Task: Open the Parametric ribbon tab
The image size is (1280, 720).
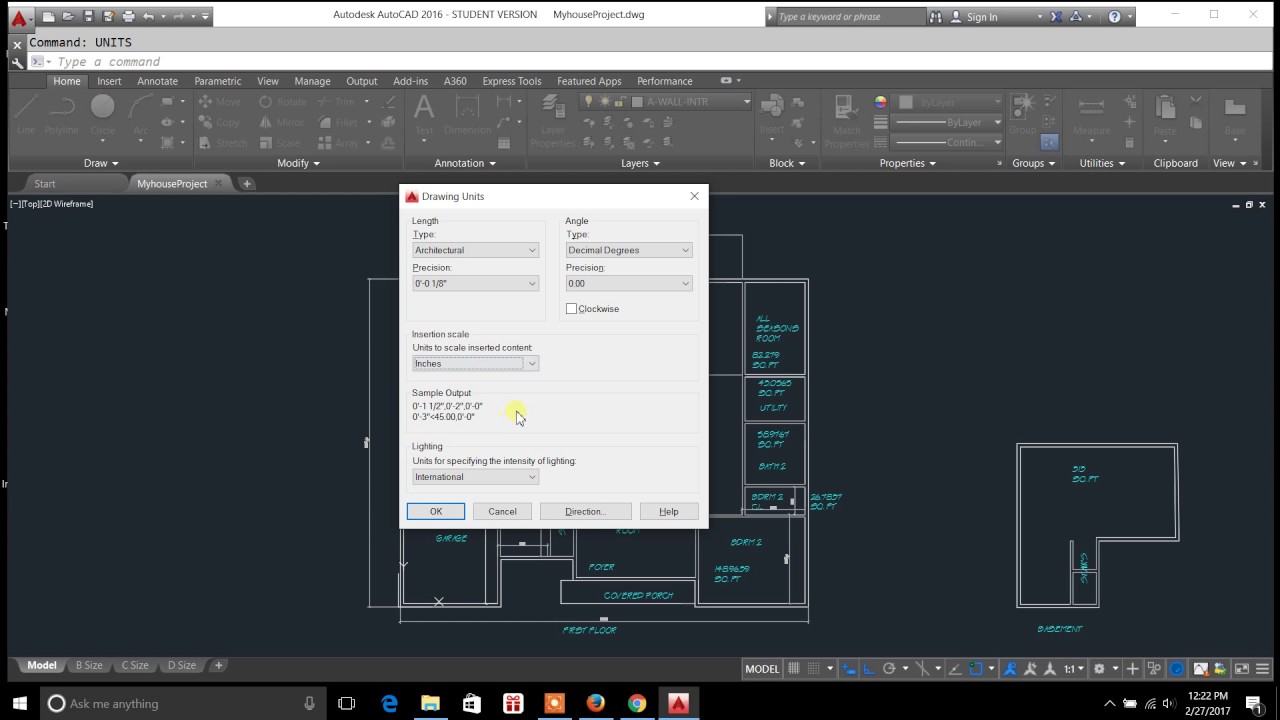Action: [x=217, y=81]
